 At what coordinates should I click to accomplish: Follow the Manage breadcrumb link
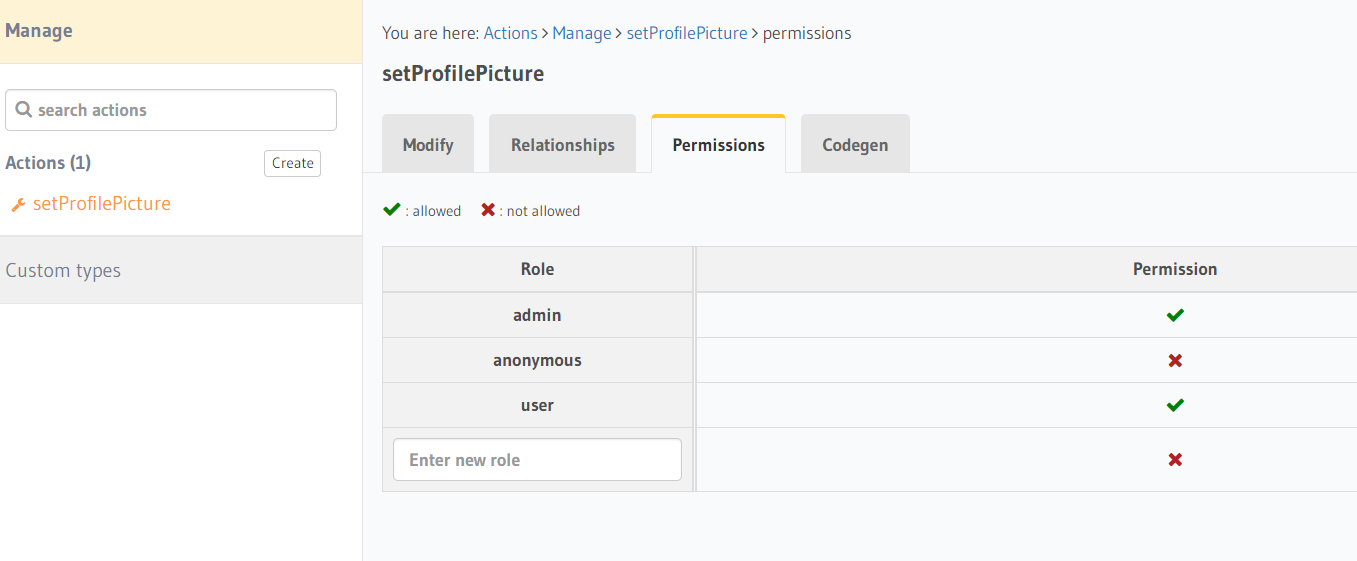tap(581, 33)
